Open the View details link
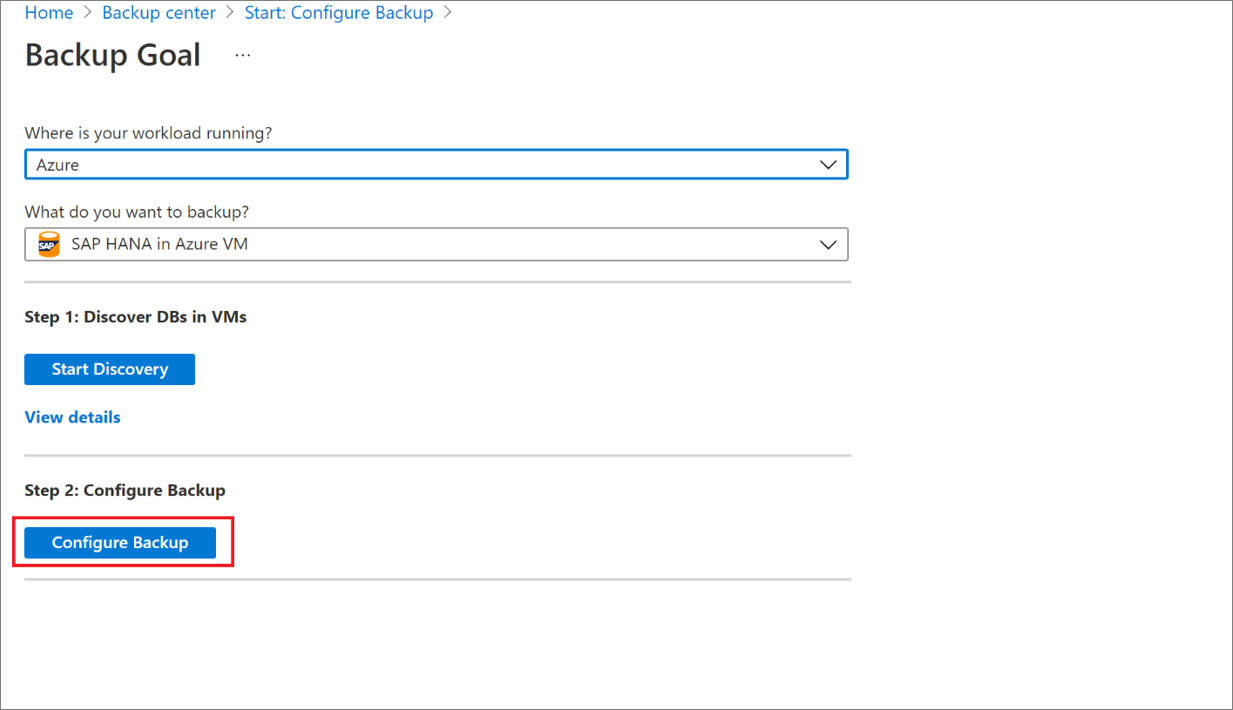1233x710 pixels. click(x=71, y=417)
